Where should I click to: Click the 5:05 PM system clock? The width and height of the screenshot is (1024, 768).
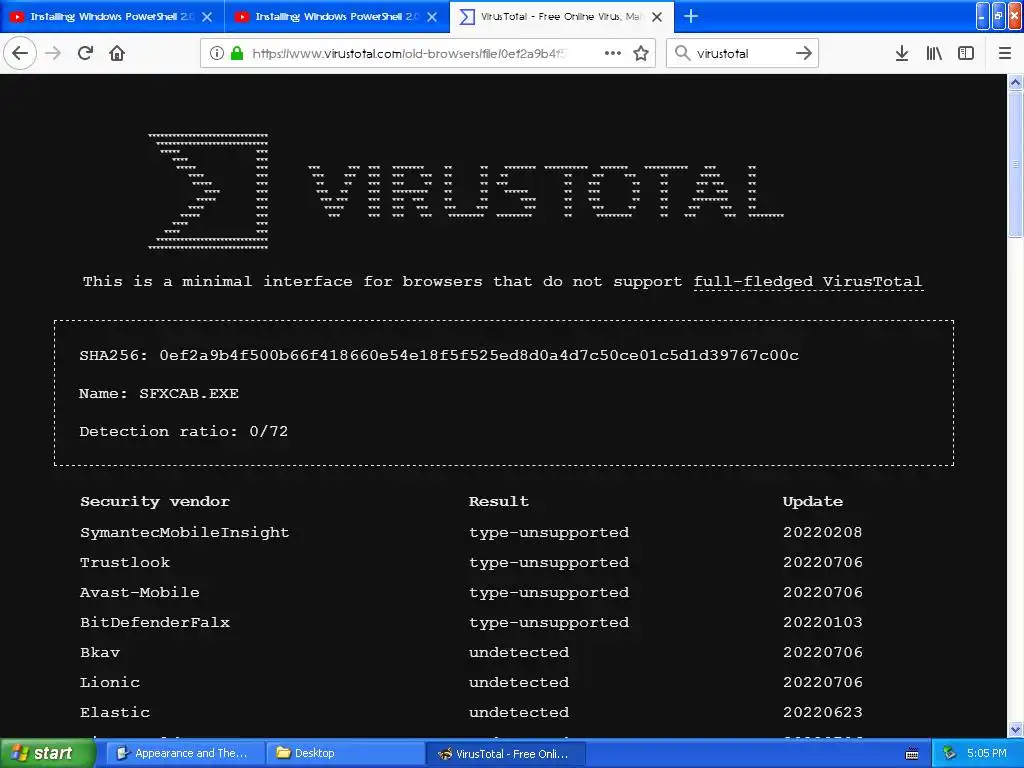987,753
